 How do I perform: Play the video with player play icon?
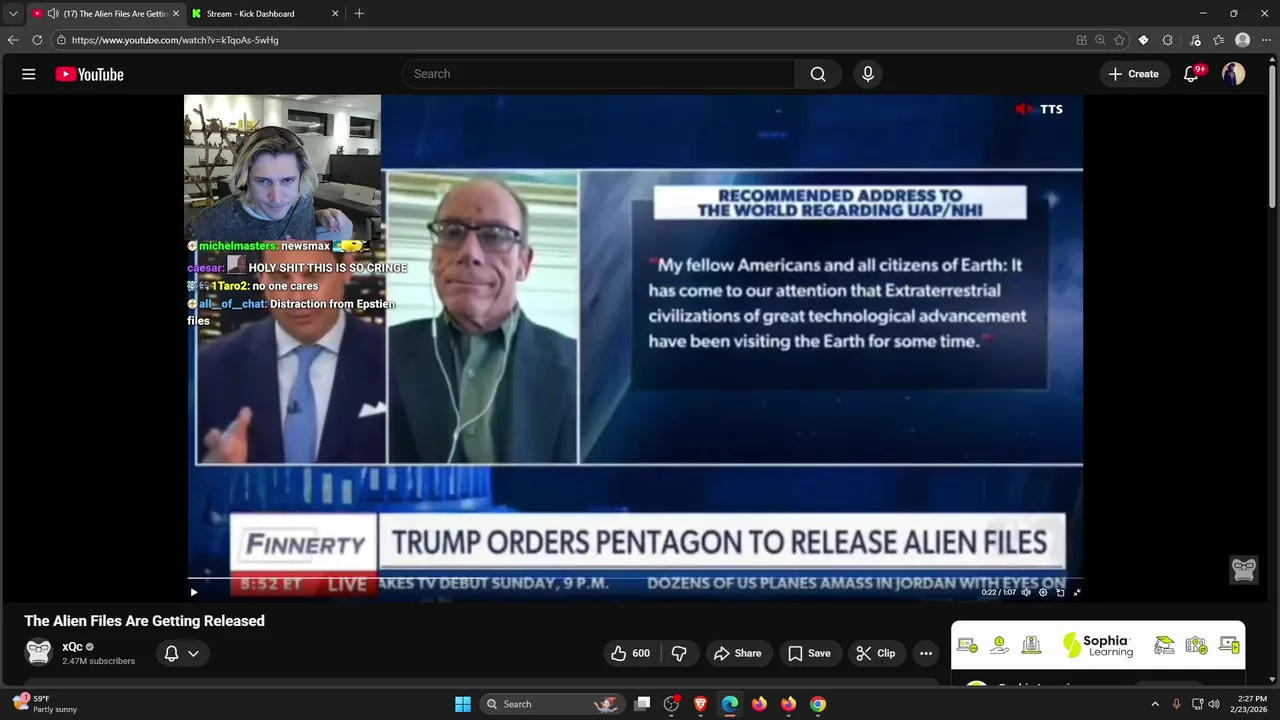click(194, 592)
